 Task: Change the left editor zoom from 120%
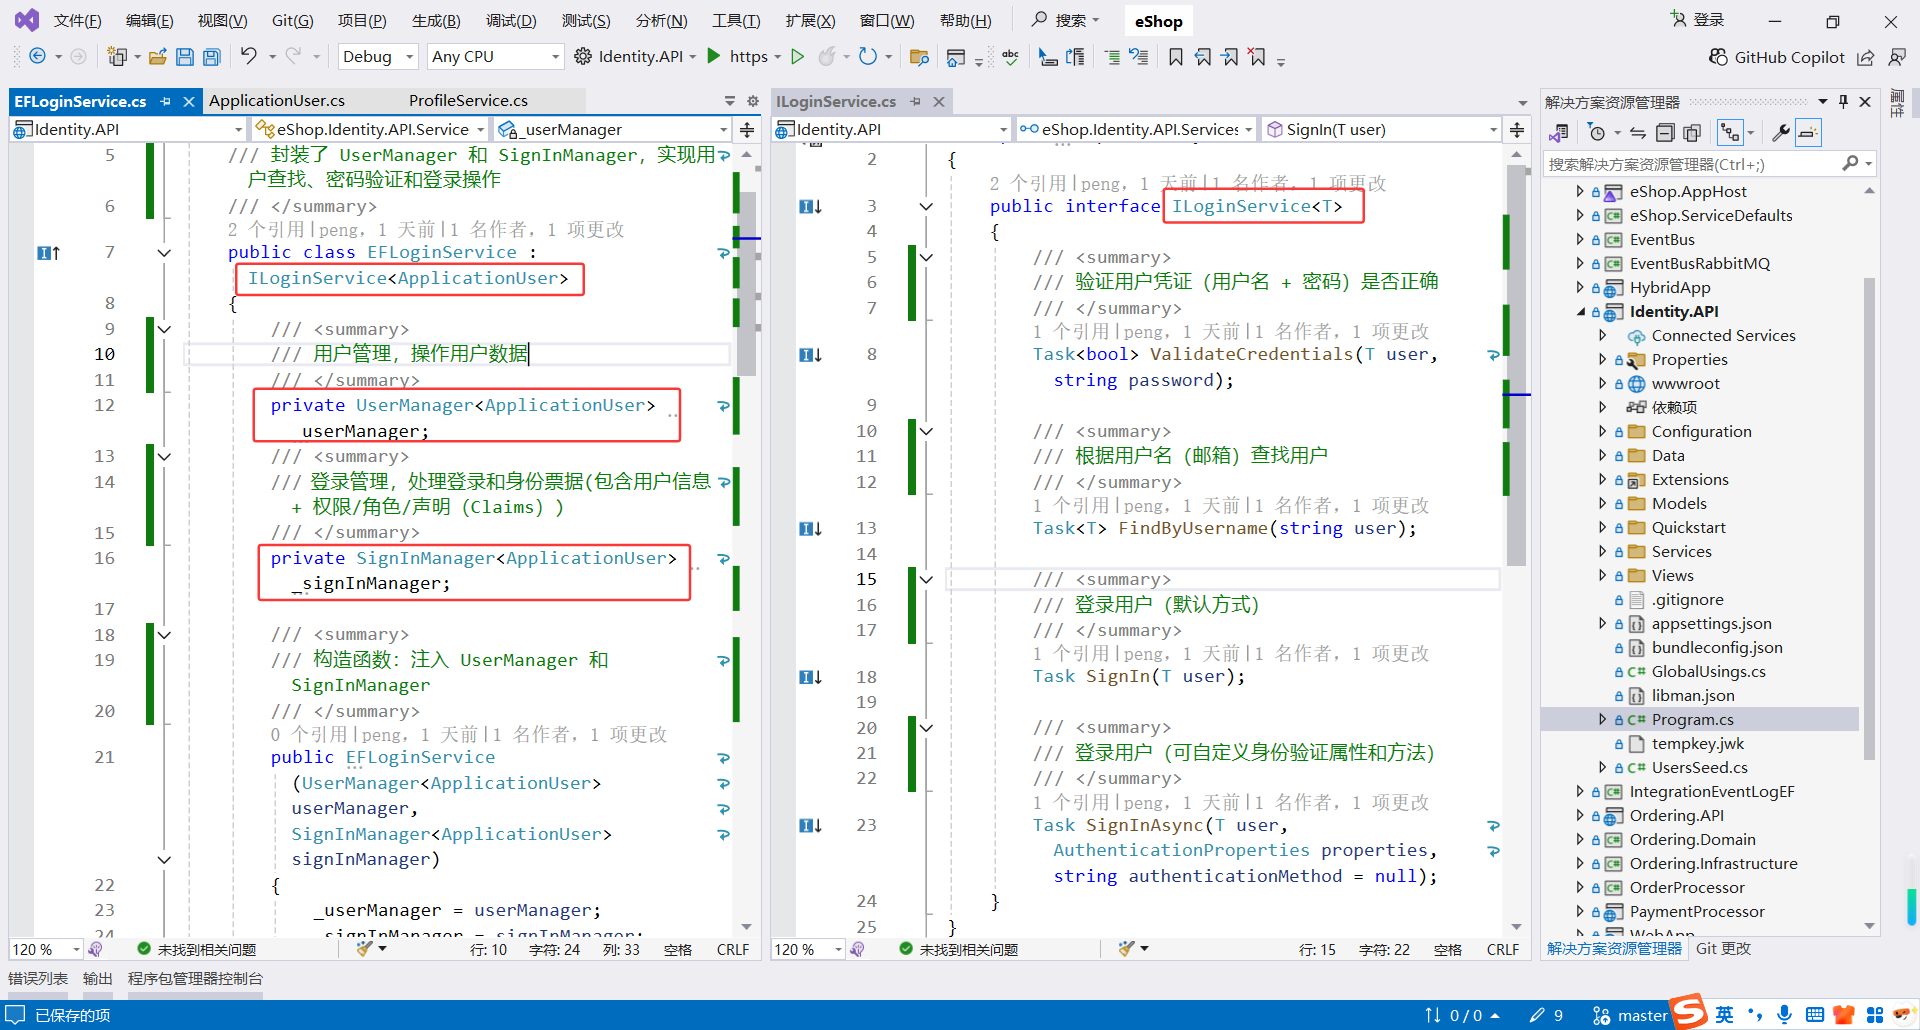(x=45, y=949)
